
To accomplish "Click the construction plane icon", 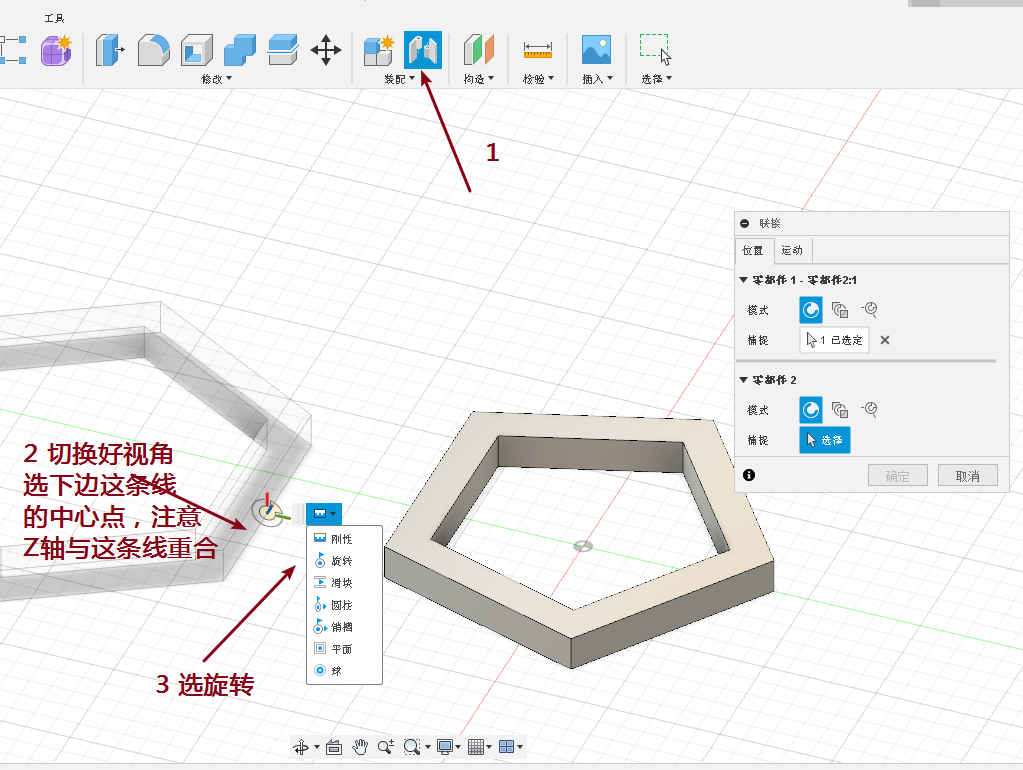I will point(479,50).
